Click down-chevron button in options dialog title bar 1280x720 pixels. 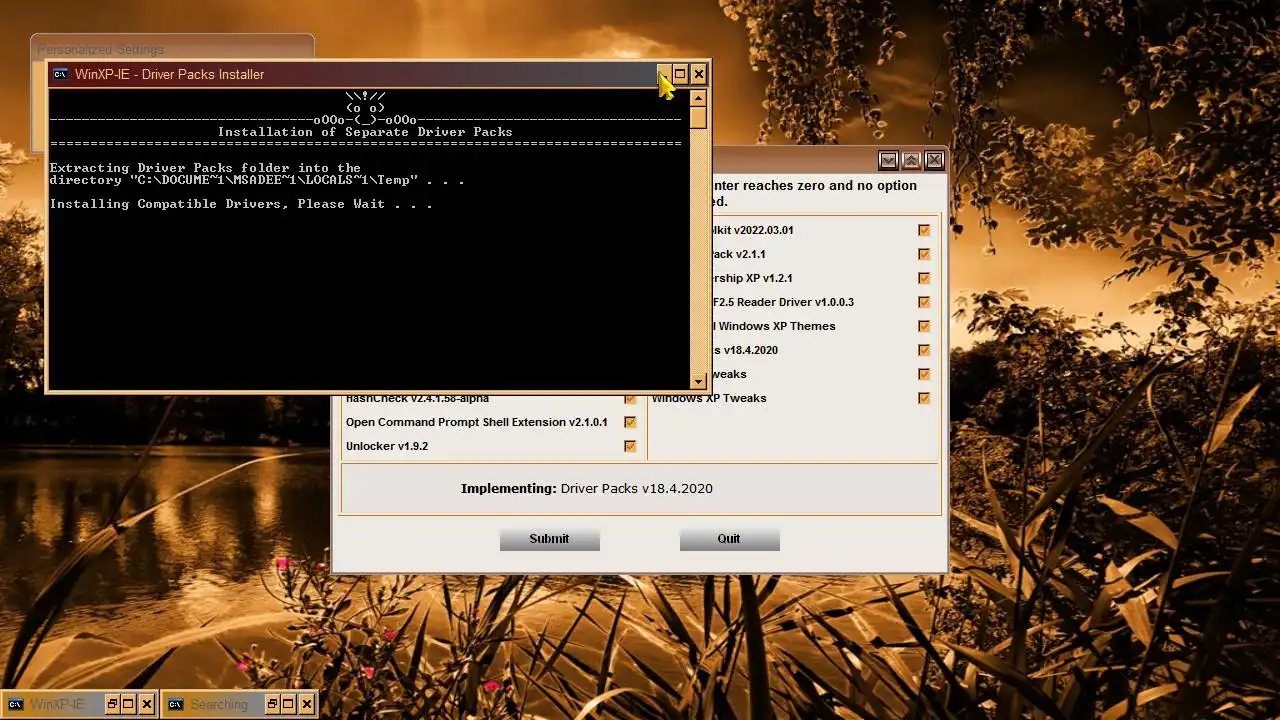click(888, 160)
